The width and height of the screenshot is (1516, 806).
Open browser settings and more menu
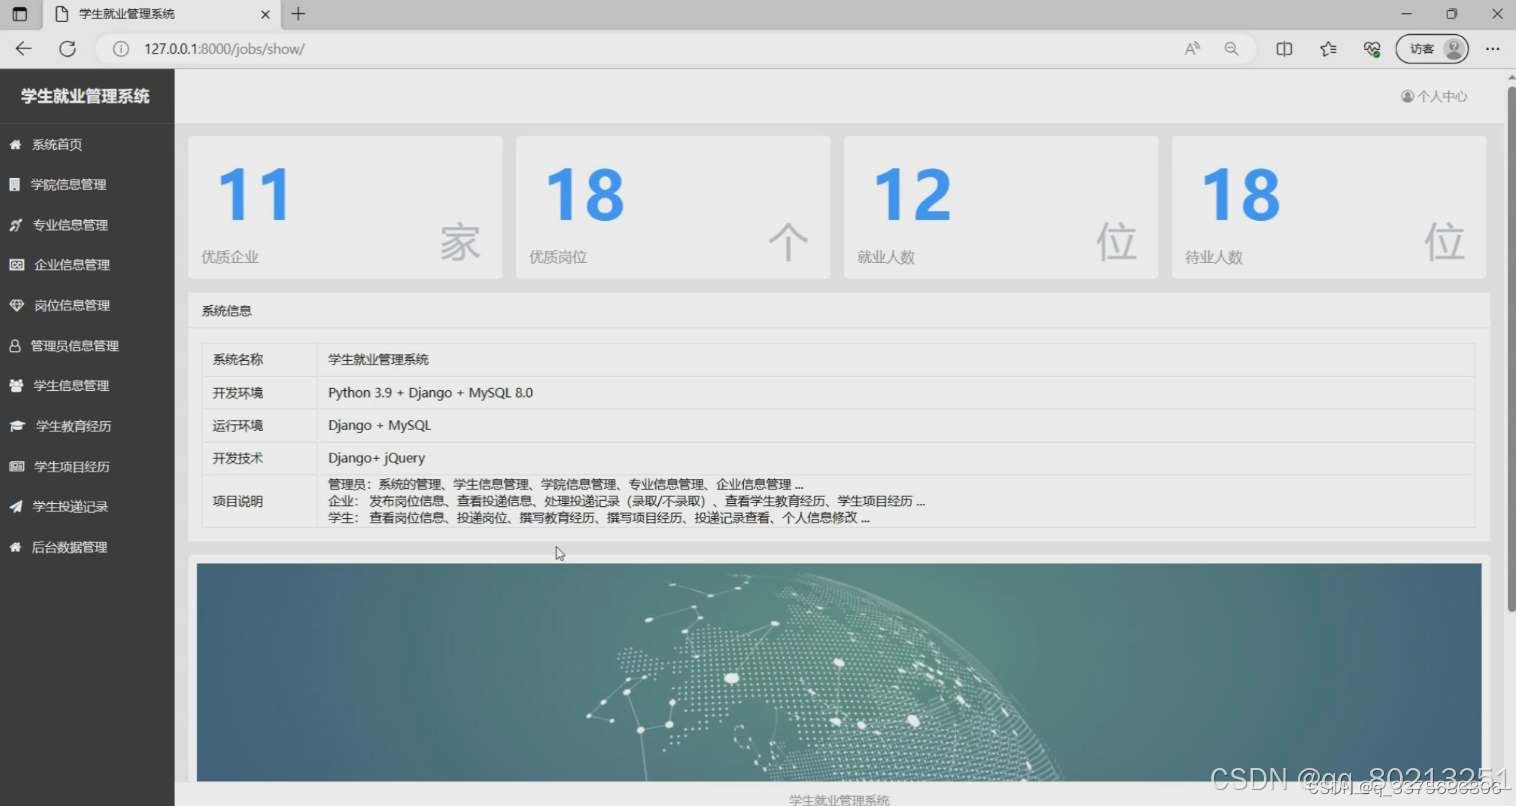(1492, 48)
